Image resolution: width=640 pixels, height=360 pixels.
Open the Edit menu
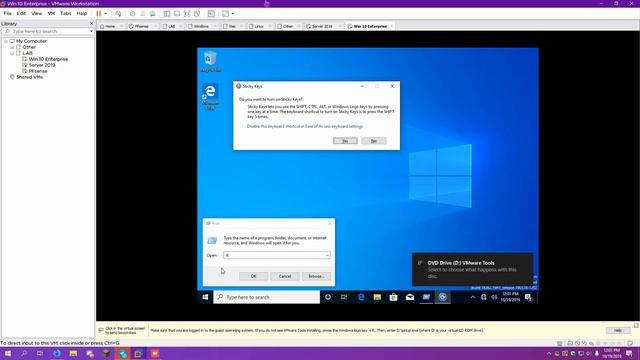click(x=21, y=13)
